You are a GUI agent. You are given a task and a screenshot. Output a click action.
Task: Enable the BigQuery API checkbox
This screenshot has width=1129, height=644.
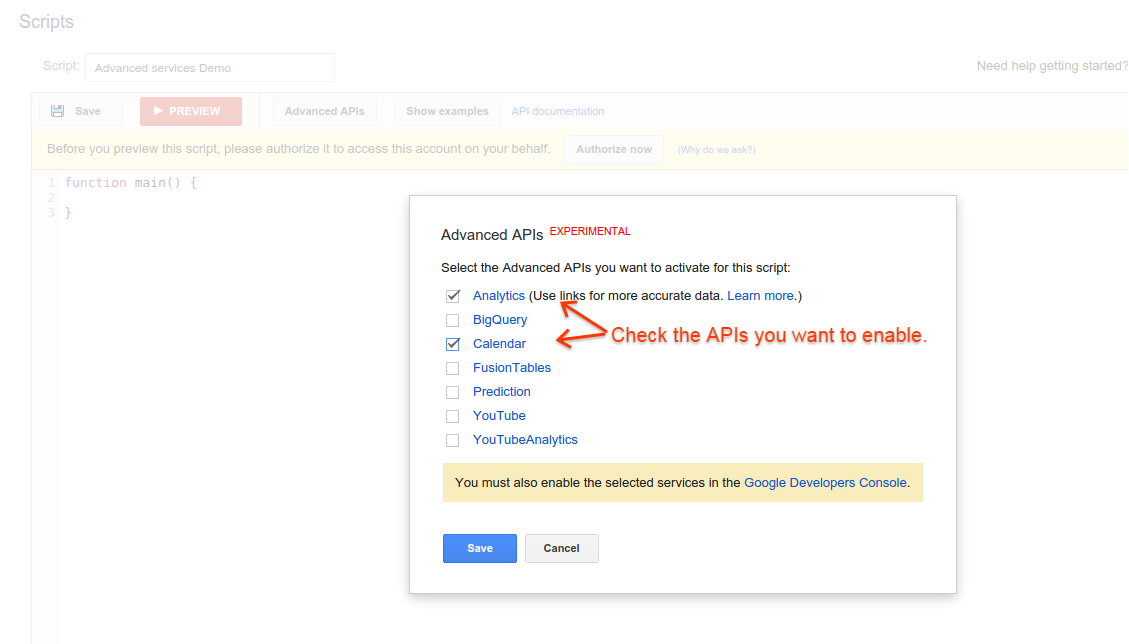click(453, 320)
